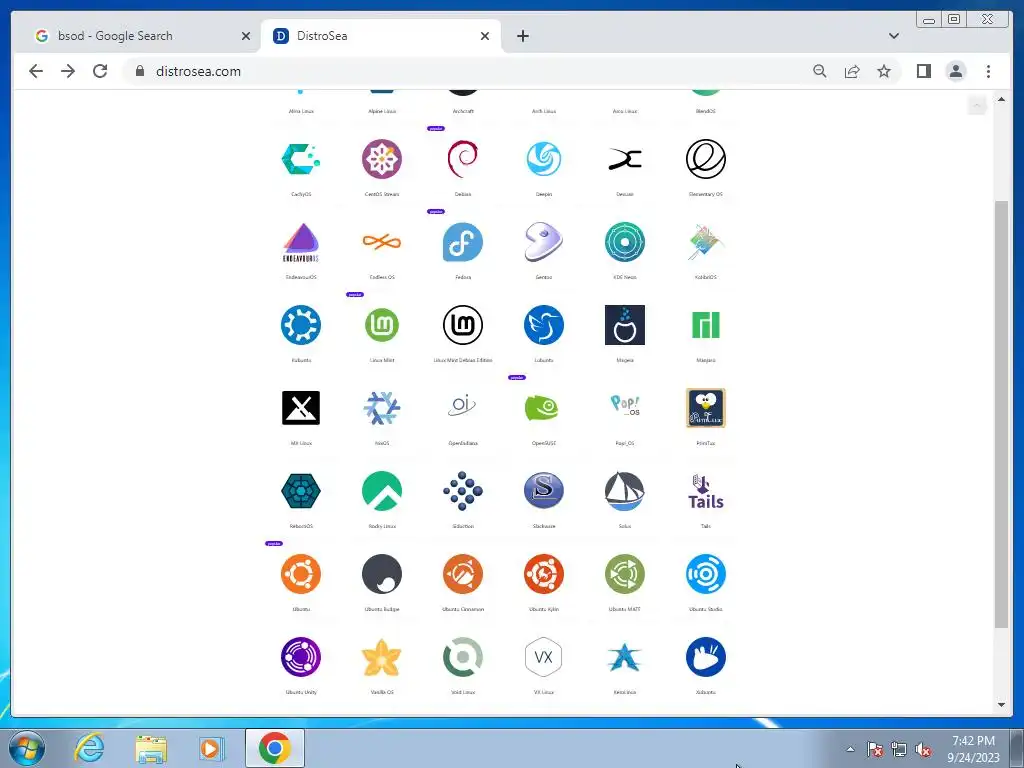The image size is (1024, 768).
Task: Select the Devuan logo
Action: 625,159
